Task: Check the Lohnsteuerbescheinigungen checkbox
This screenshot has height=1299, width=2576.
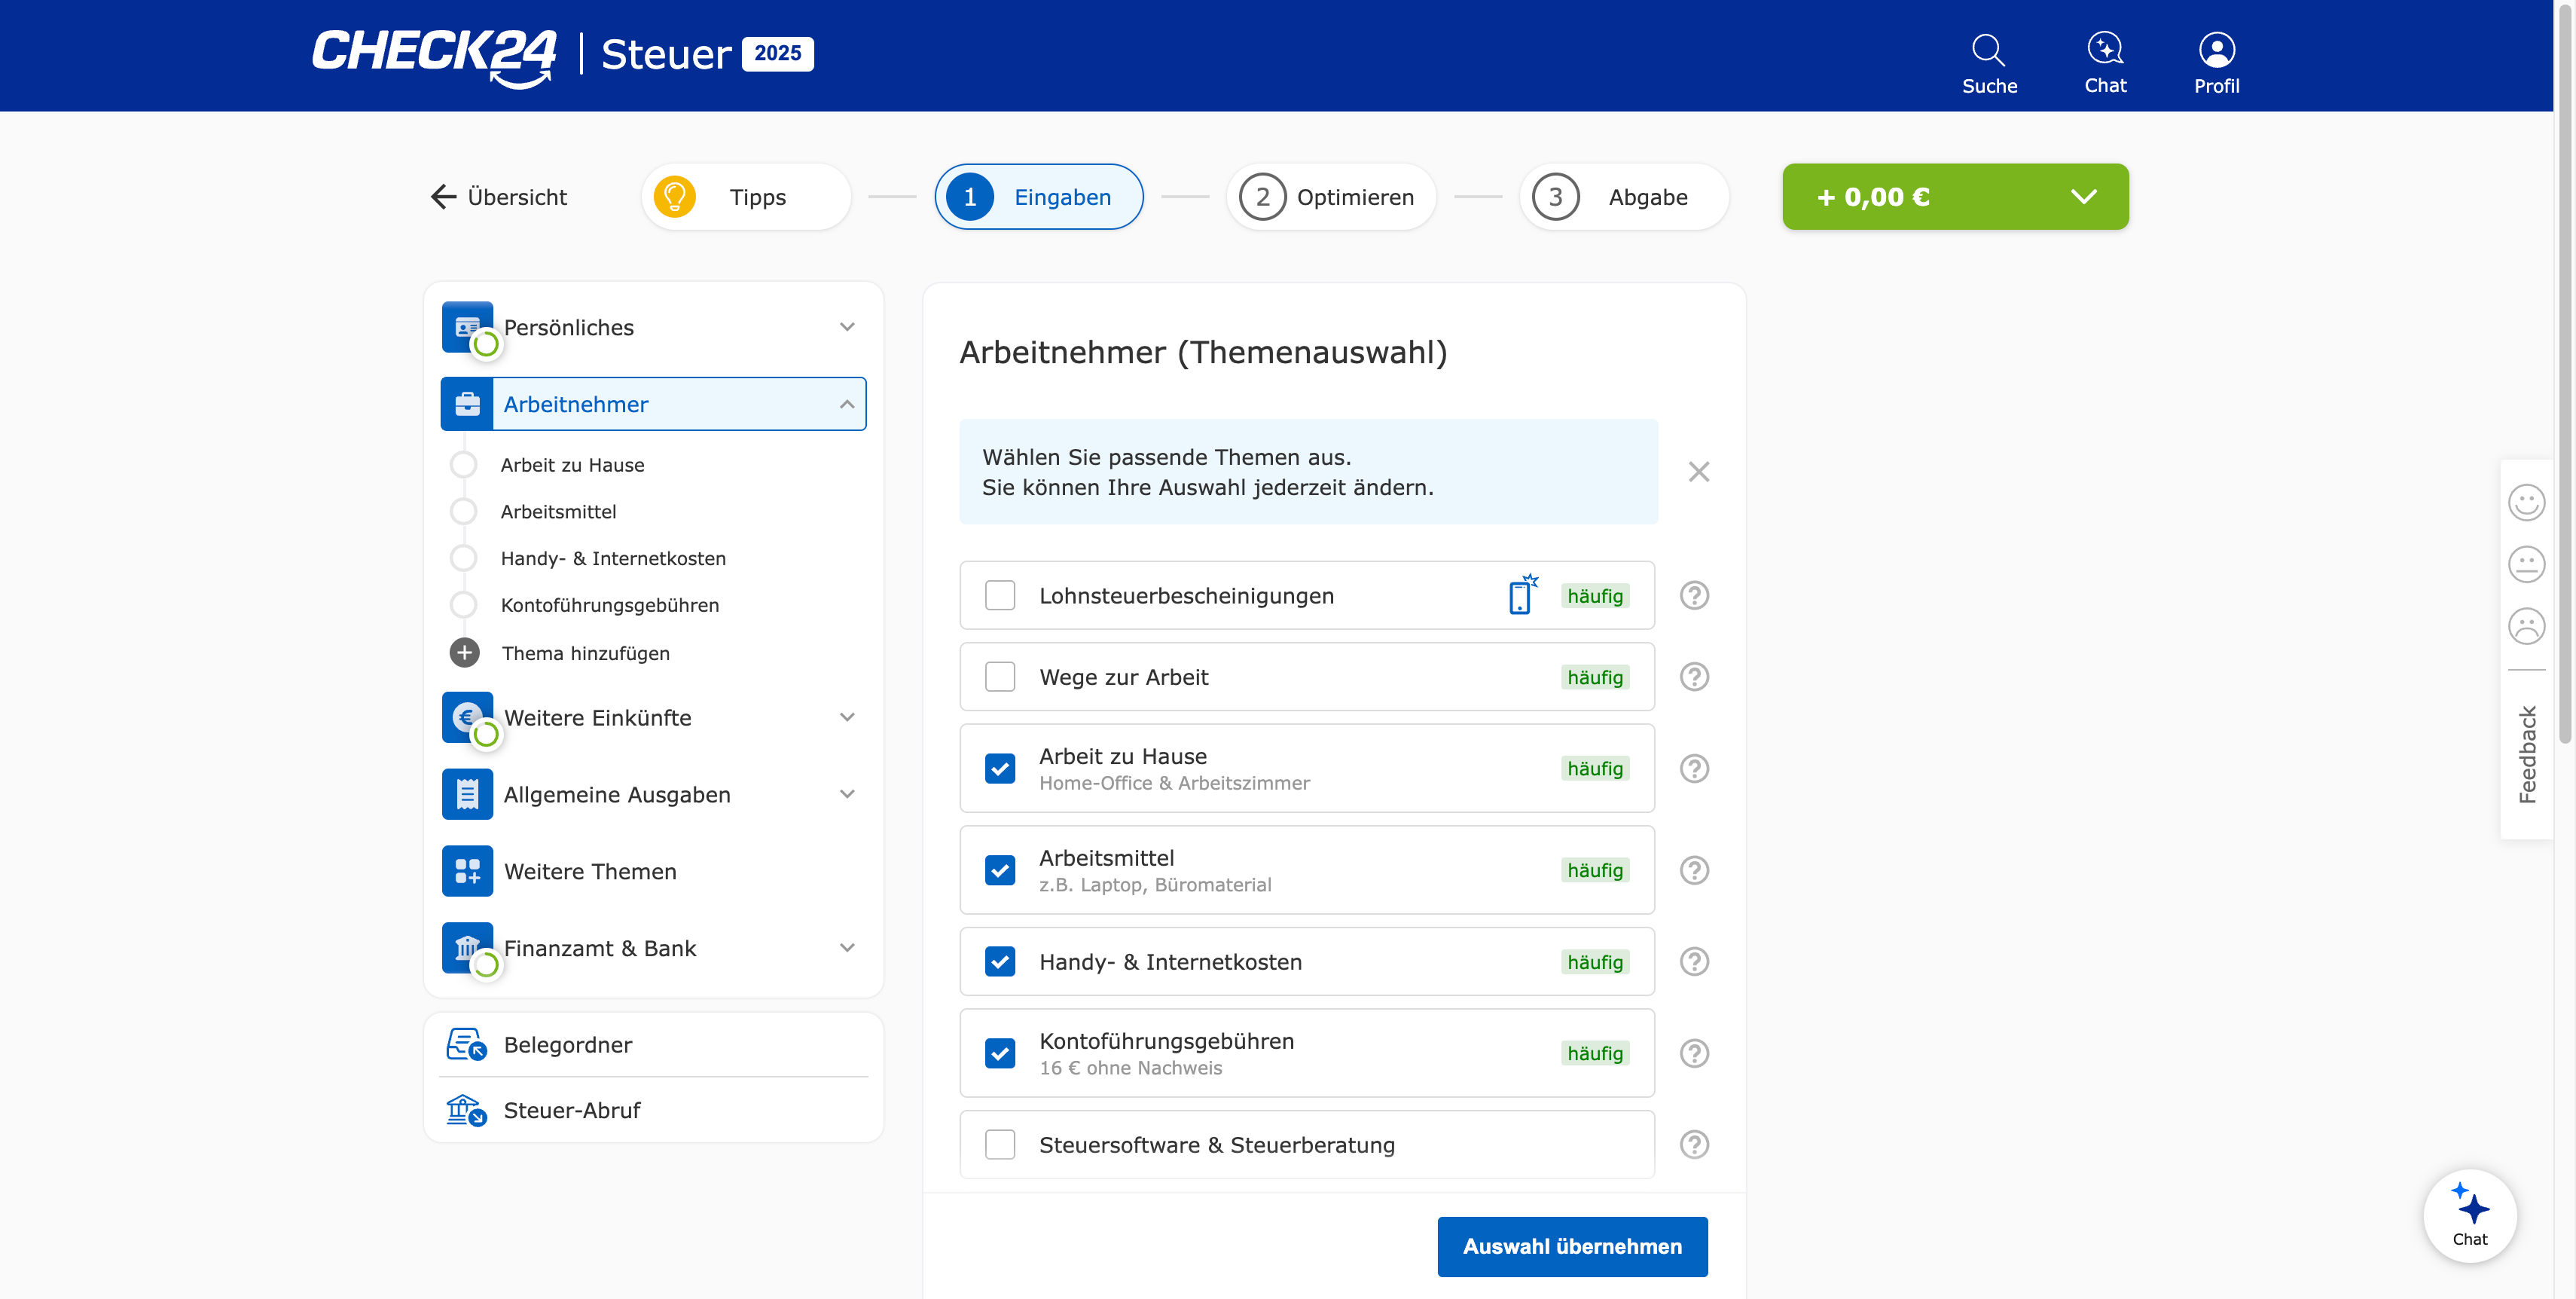Action: pyautogui.click(x=1000, y=596)
